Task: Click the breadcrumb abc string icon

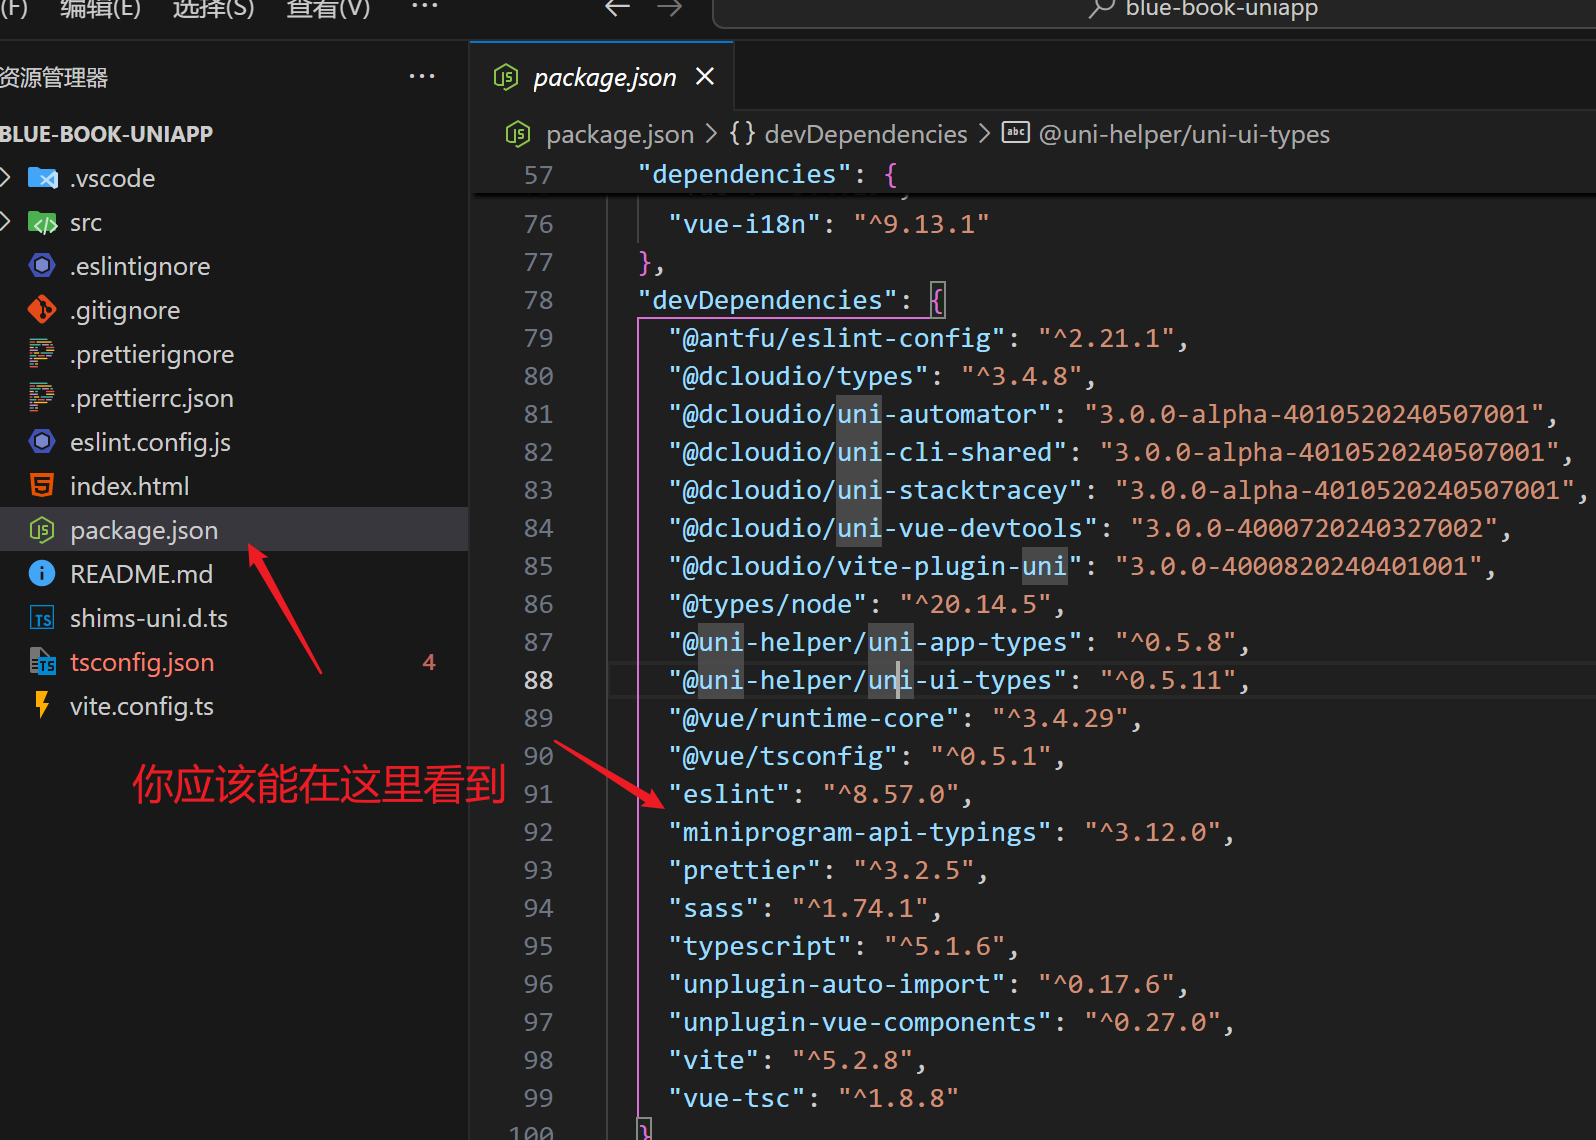Action: (x=1016, y=132)
